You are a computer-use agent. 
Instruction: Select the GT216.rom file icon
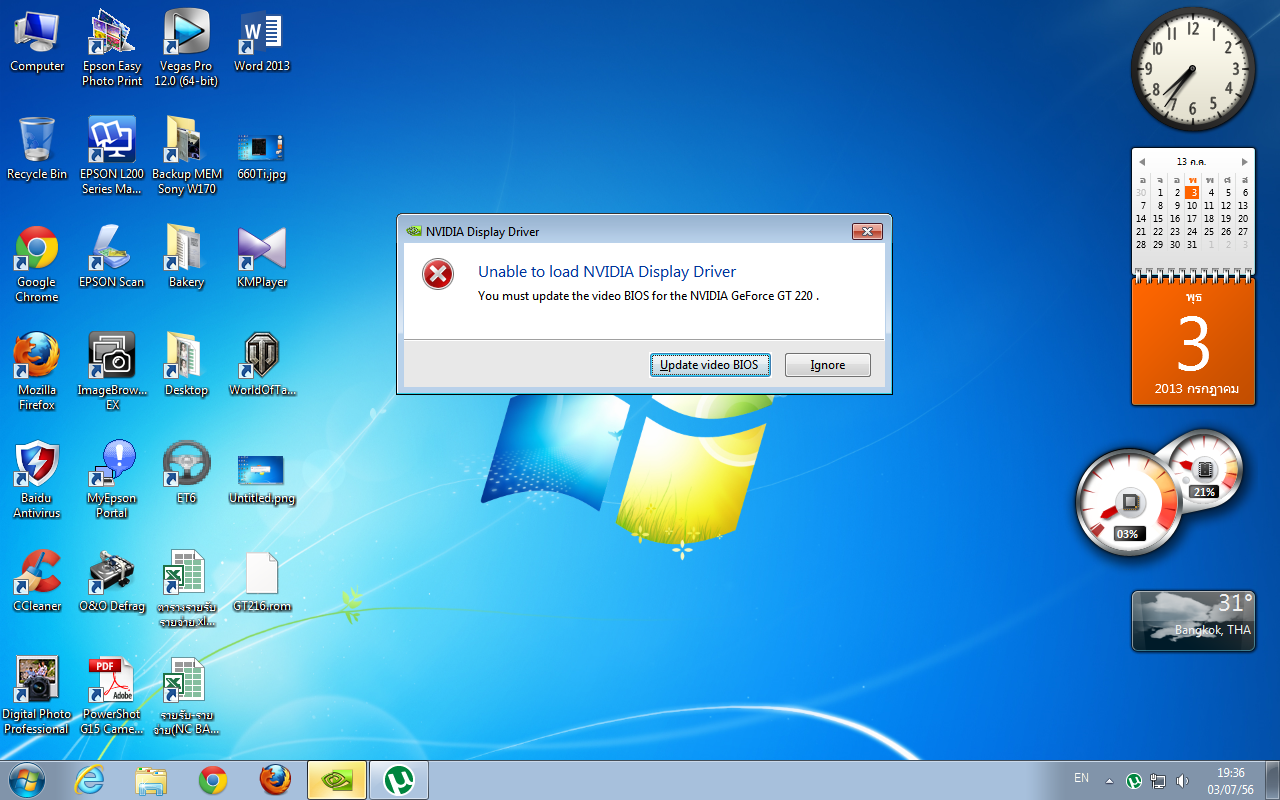(262, 581)
